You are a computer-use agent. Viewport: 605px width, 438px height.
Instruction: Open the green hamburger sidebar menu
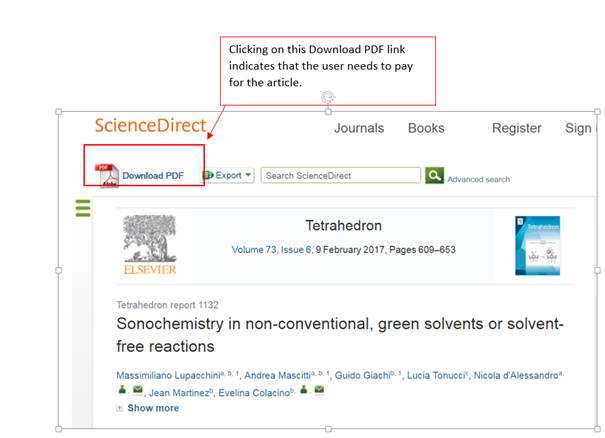click(x=83, y=208)
